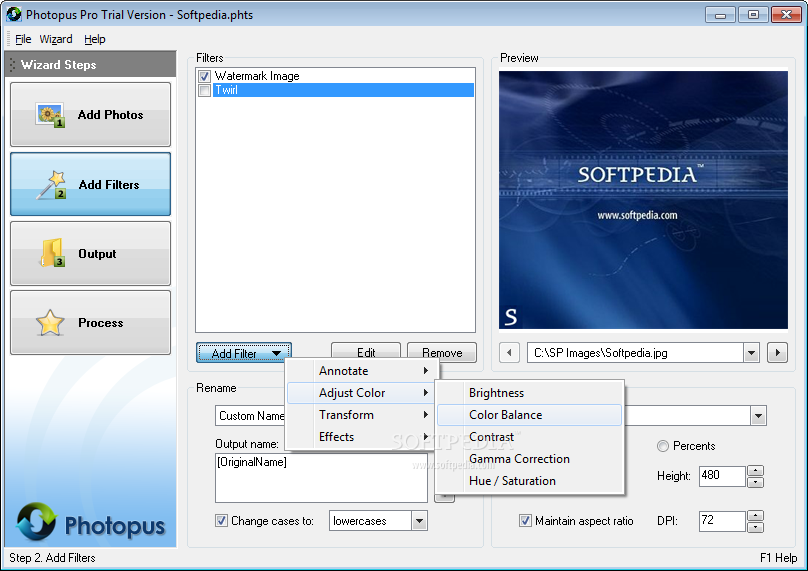The height and width of the screenshot is (571, 808).
Task: Click the Add Photos sunflower icon
Action: click(50, 115)
